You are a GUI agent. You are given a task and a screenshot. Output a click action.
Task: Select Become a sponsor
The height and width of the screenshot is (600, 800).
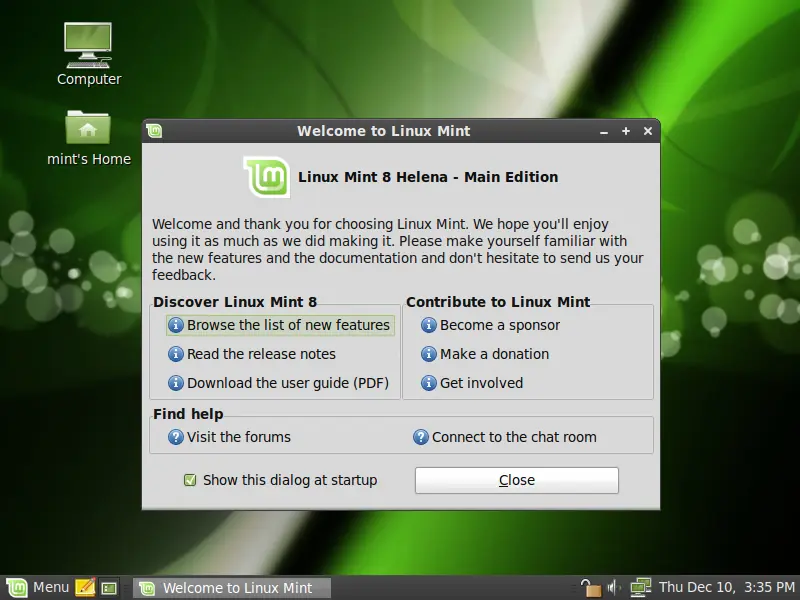coord(490,325)
